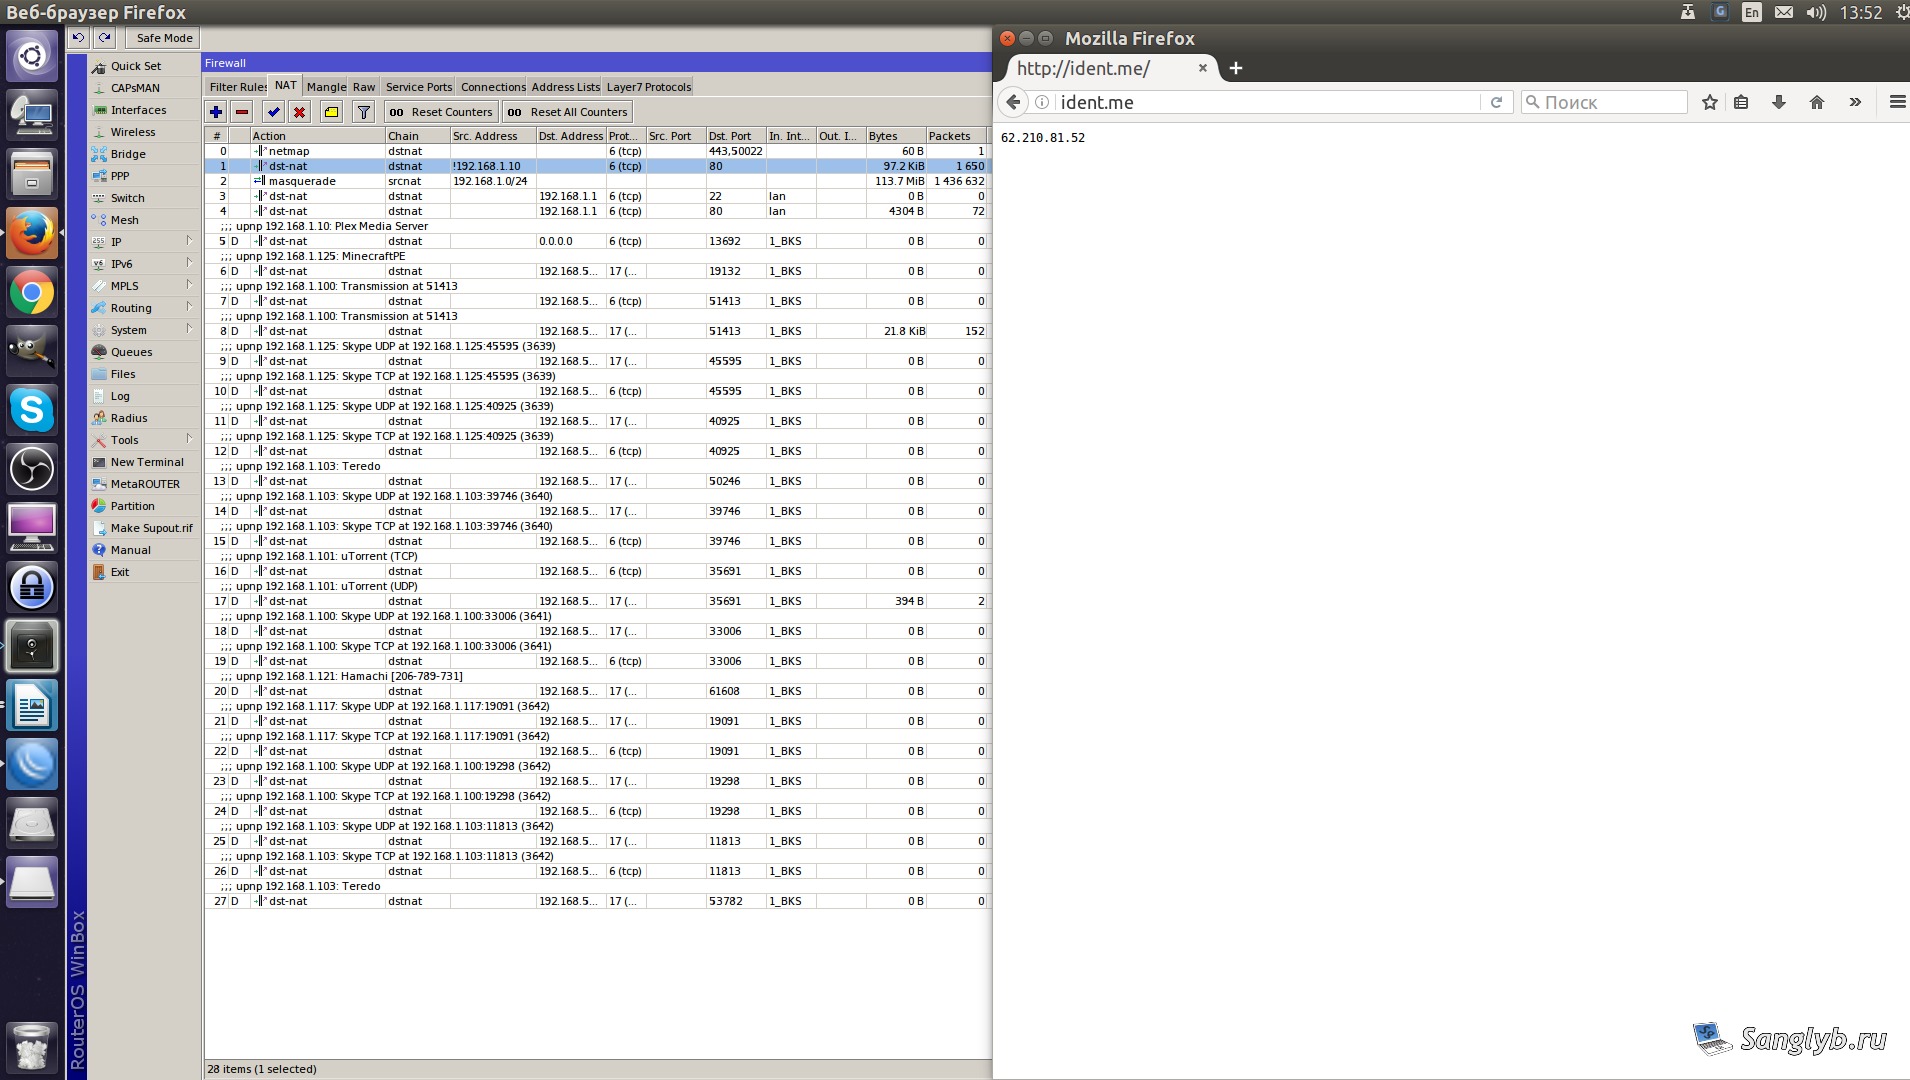This screenshot has width=1910, height=1080.
Task: Click Firefox search field
Action: coord(1604,102)
